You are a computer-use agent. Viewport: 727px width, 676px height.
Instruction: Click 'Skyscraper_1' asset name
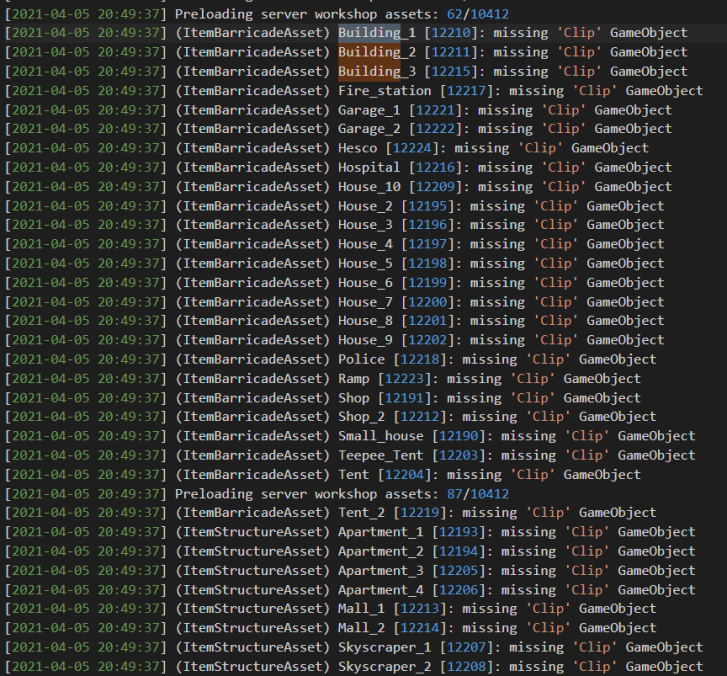point(384,647)
